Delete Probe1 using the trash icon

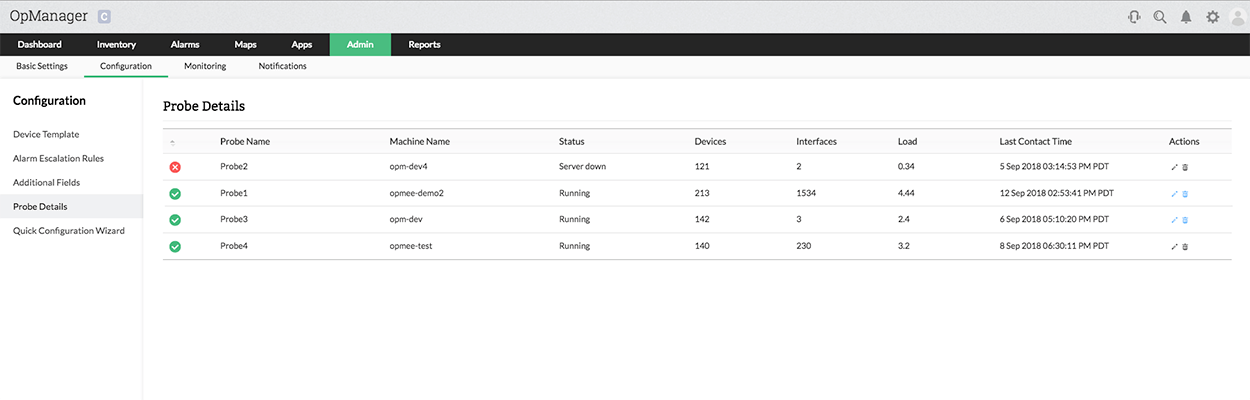[1185, 194]
